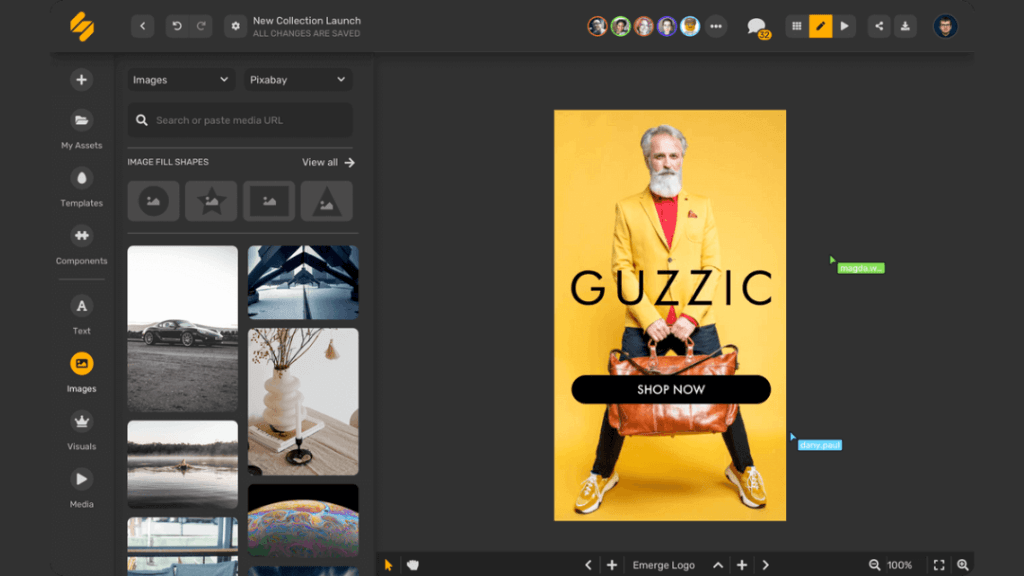
Task: Select the triangle image fill shape
Action: click(327, 201)
